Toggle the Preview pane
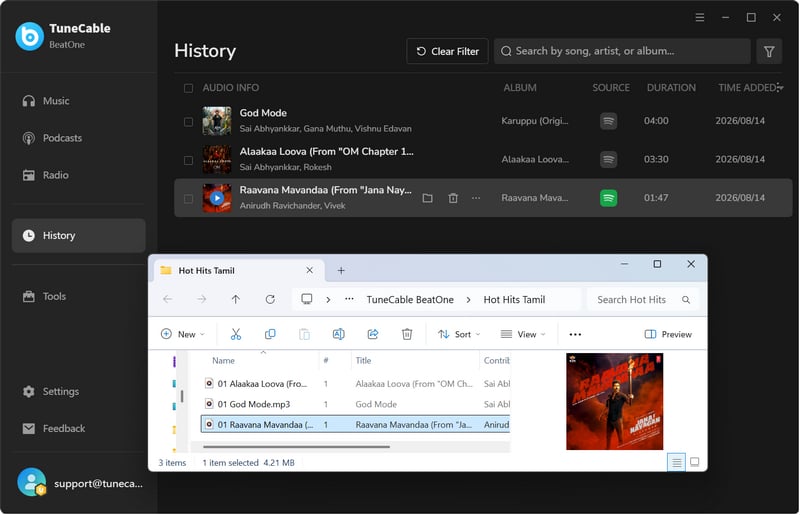This screenshot has height=515, width=800. pyautogui.click(x=668, y=334)
